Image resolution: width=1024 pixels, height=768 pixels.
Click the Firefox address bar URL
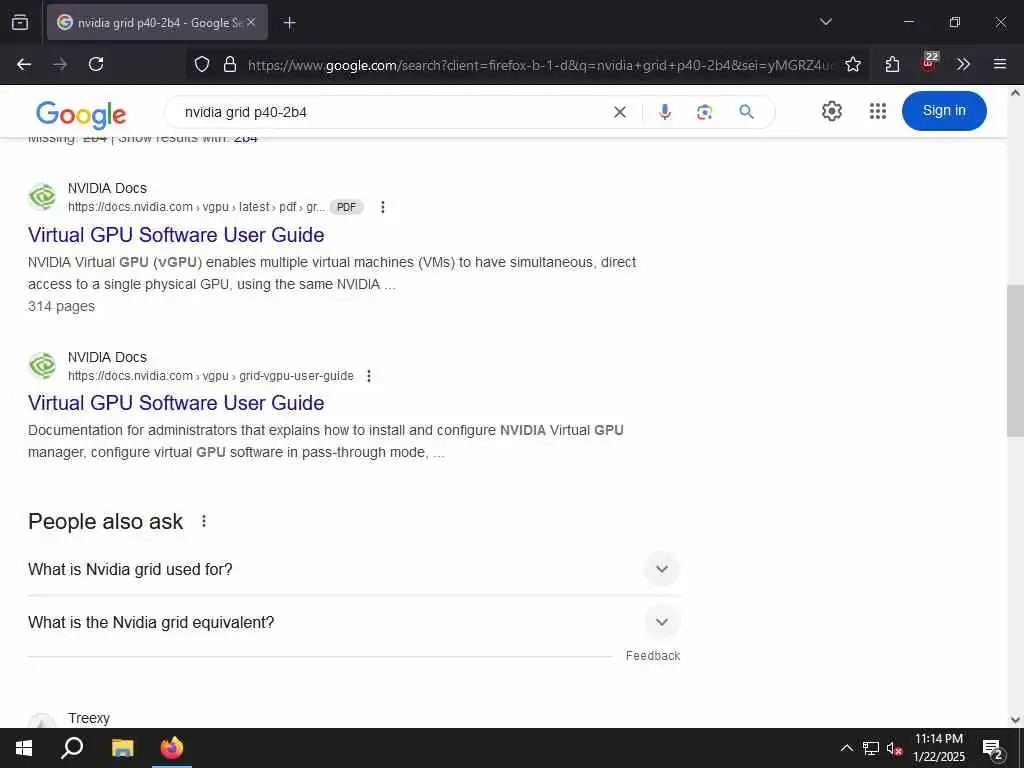539,65
